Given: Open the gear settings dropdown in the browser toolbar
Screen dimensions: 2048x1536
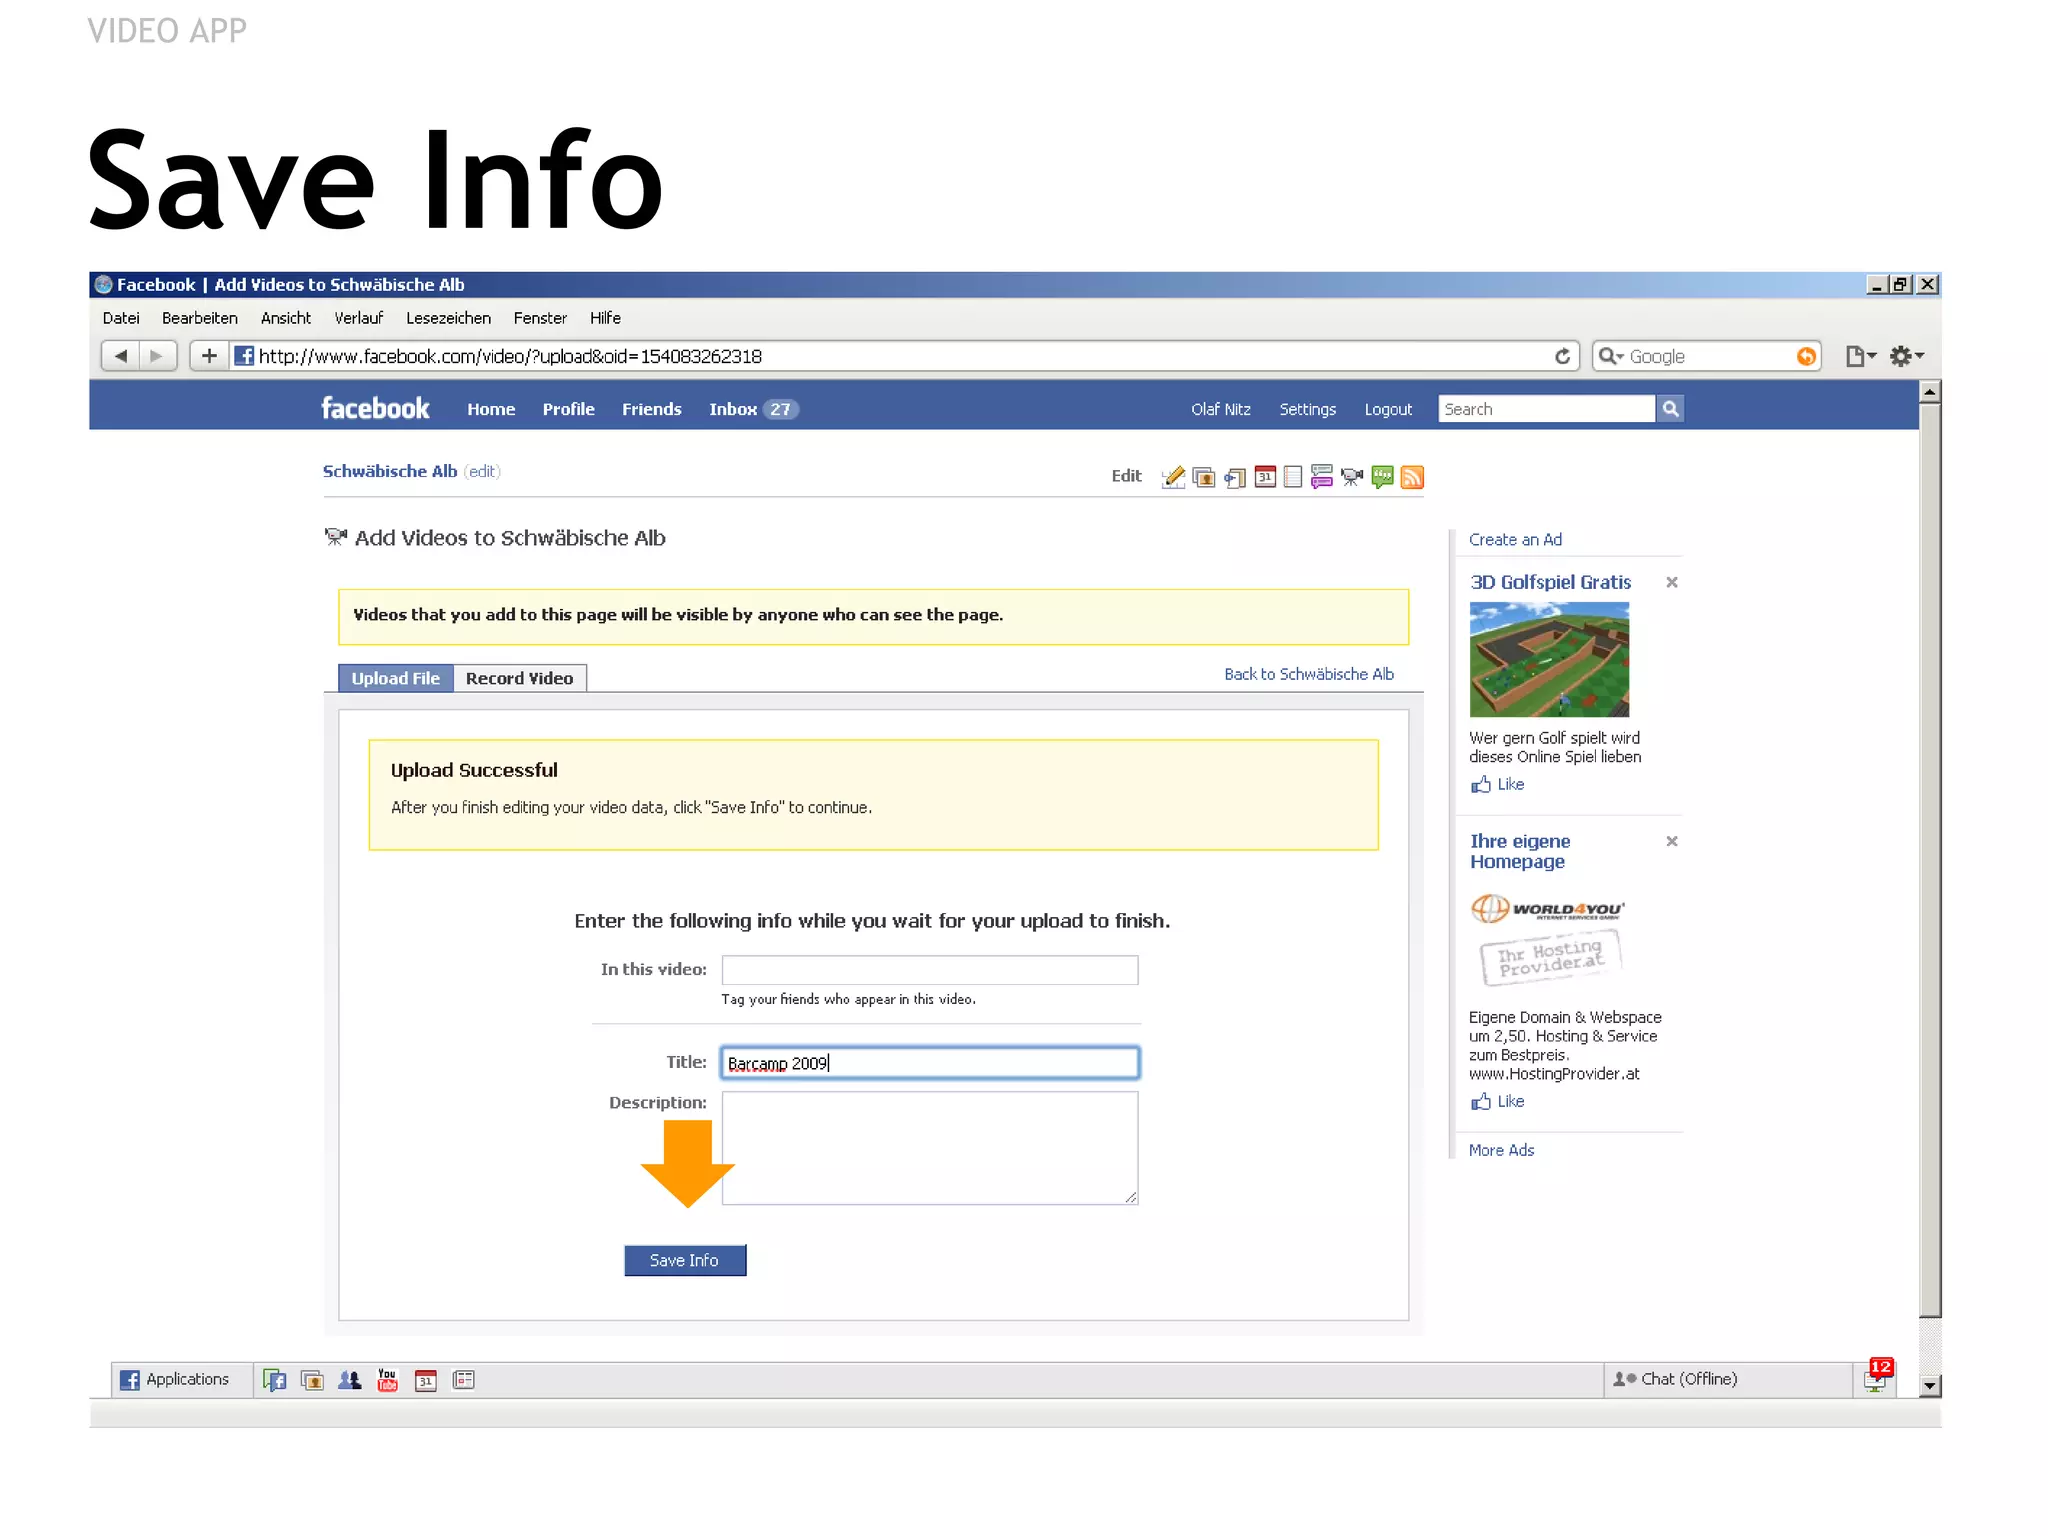Looking at the screenshot, I should 1907,356.
